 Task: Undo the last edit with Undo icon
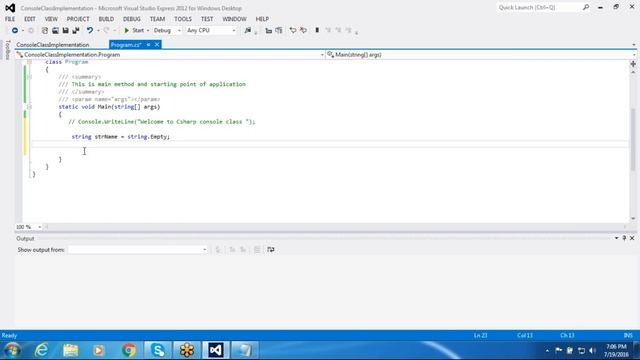(x=90, y=31)
